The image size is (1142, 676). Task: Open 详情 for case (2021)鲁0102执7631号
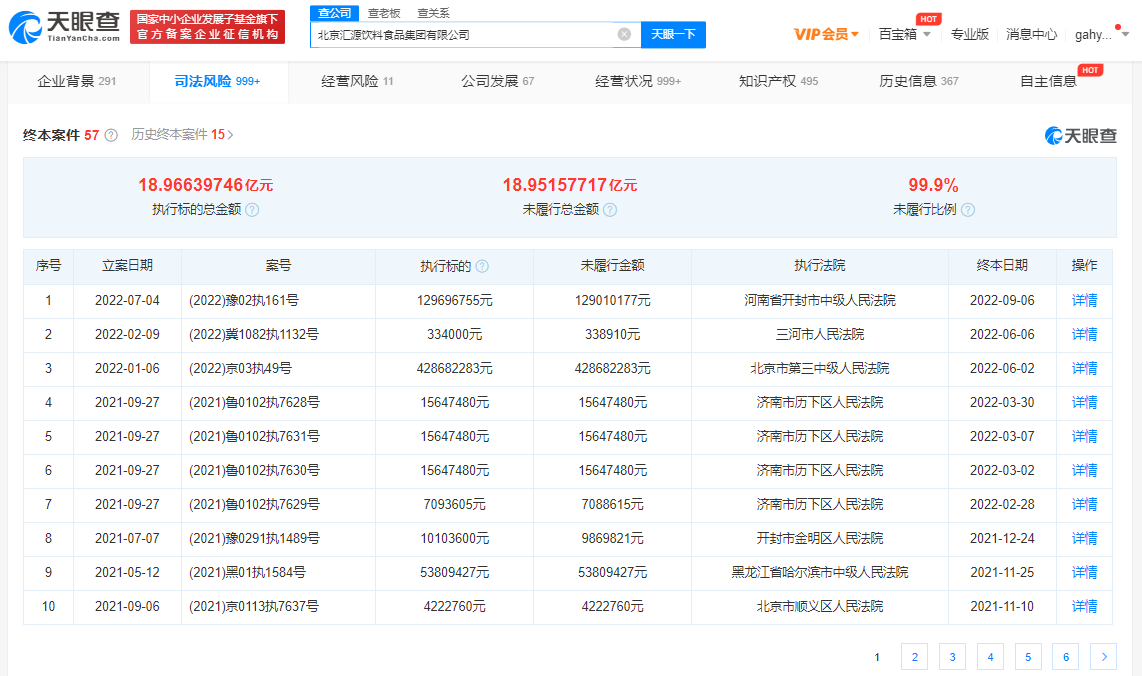[1084, 436]
